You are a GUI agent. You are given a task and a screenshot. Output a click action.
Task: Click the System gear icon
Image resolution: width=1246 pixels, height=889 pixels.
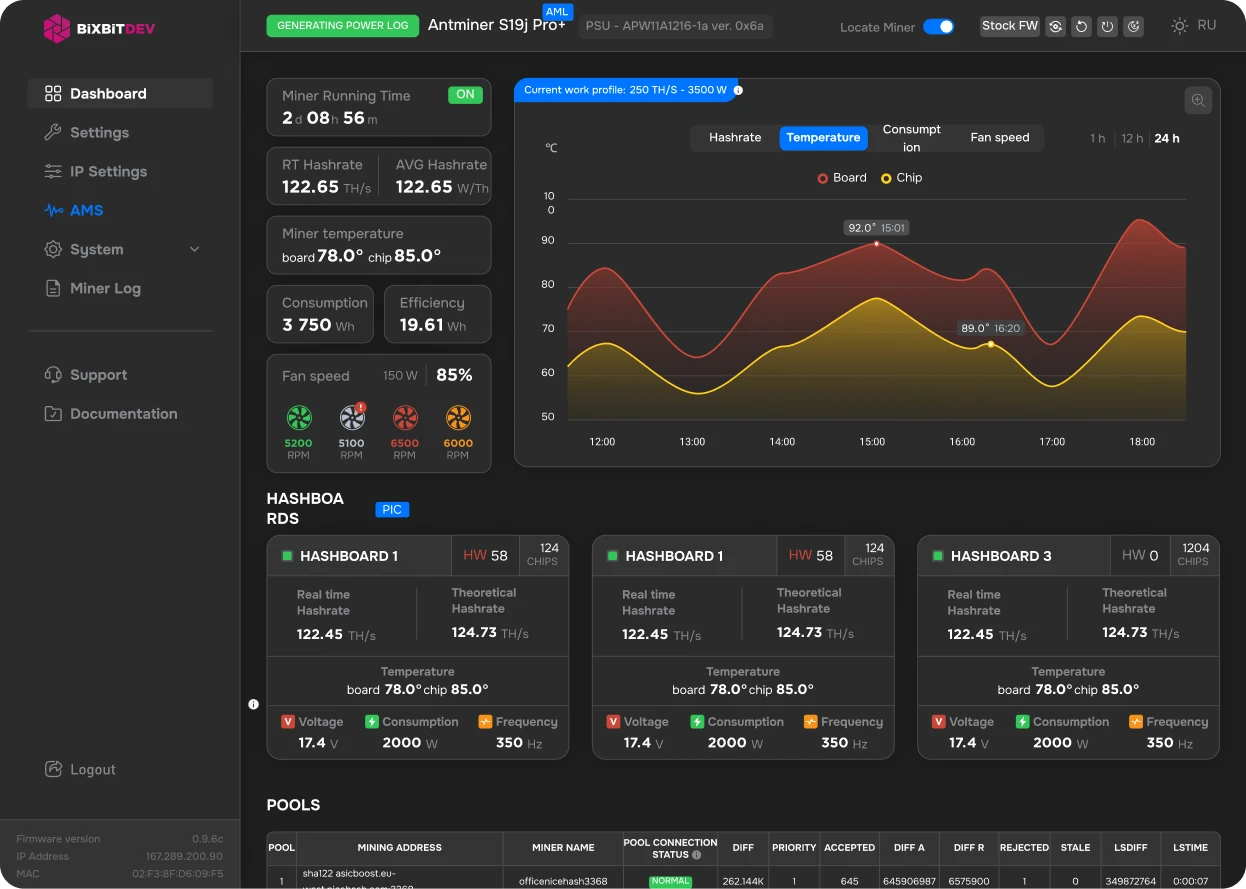pyautogui.click(x=53, y=249)
